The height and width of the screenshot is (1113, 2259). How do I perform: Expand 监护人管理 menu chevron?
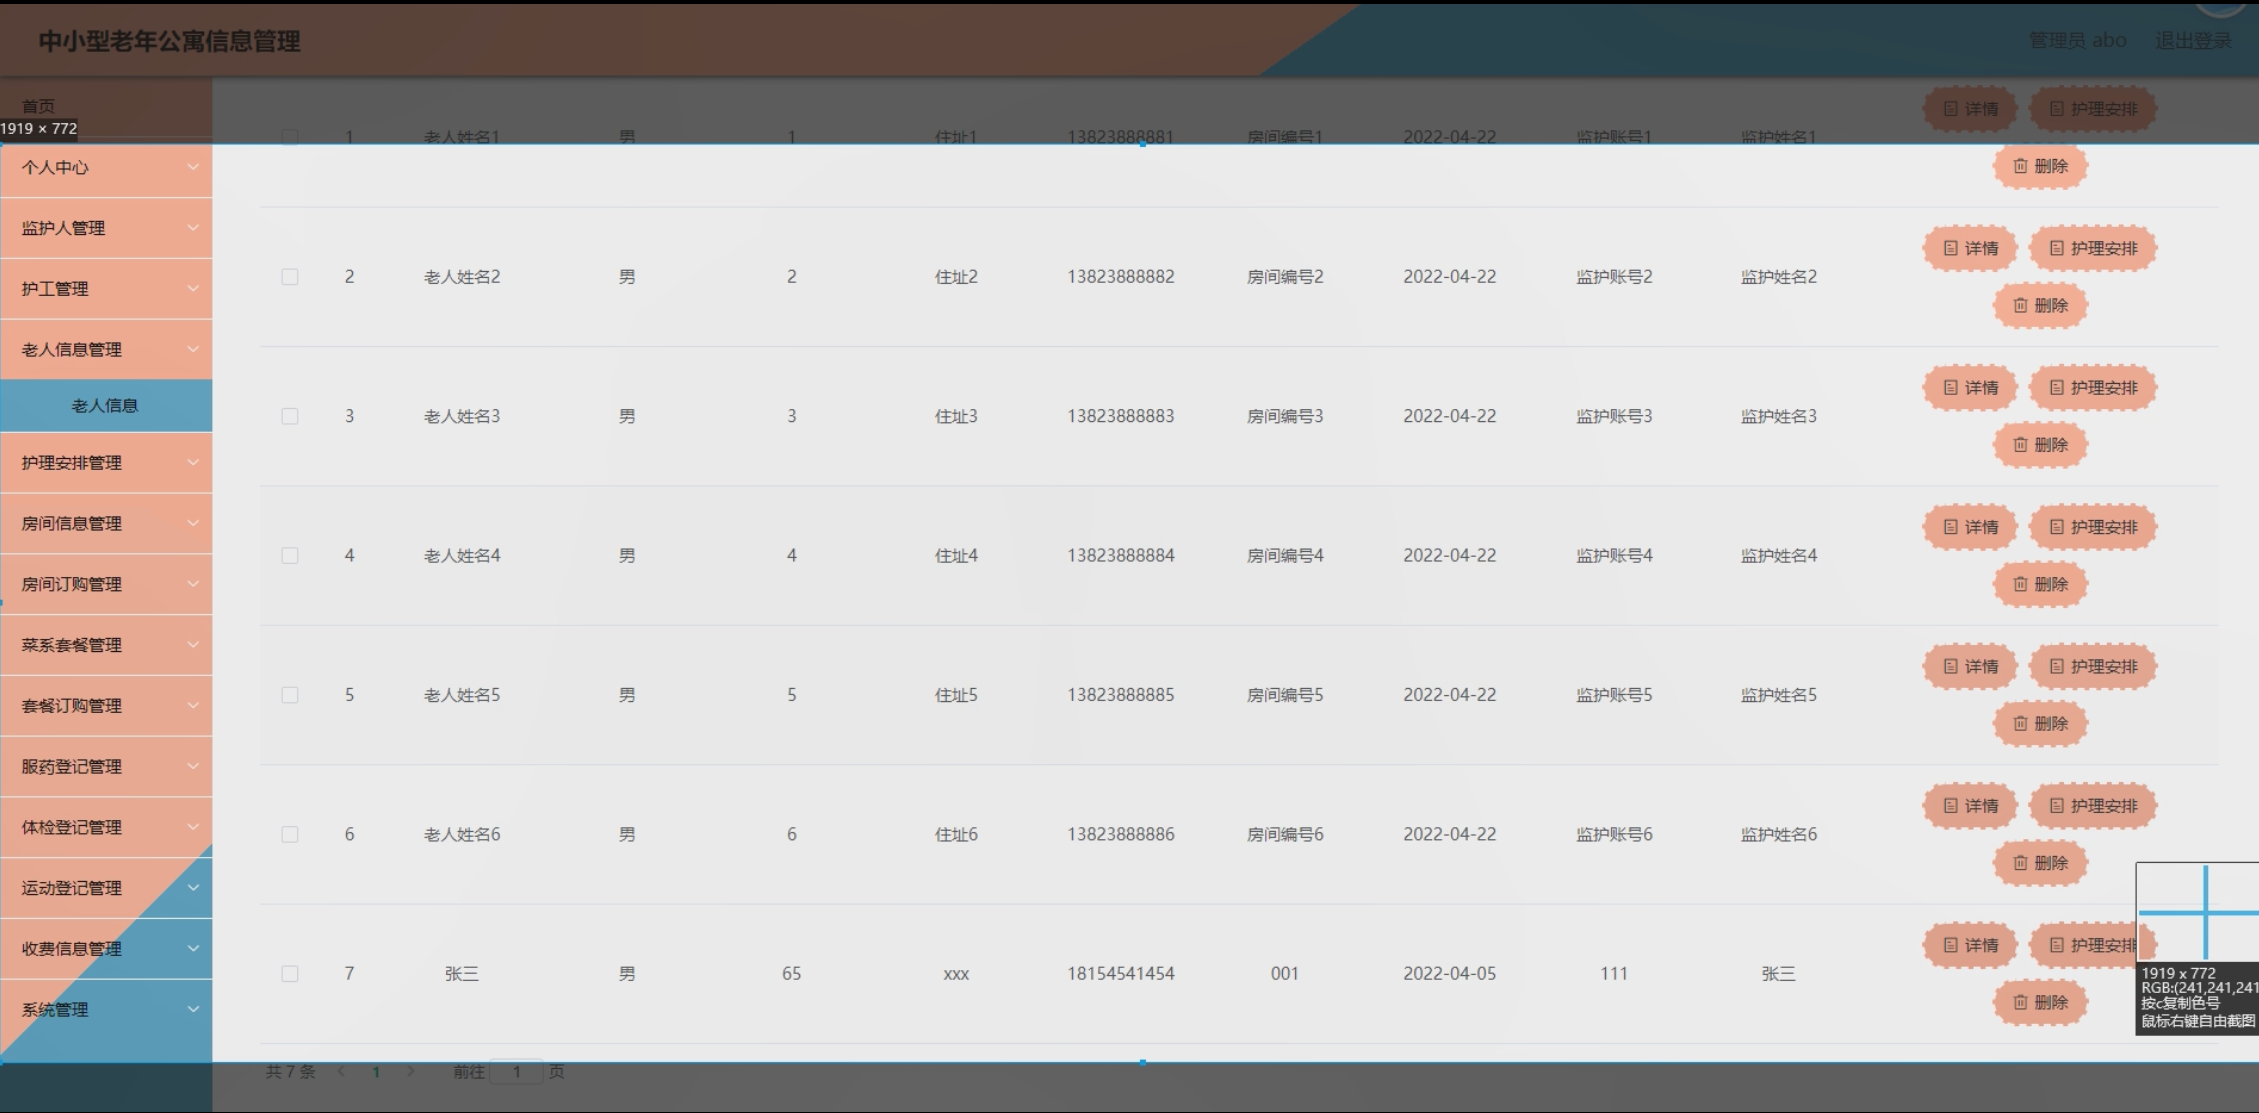point(193,228)
